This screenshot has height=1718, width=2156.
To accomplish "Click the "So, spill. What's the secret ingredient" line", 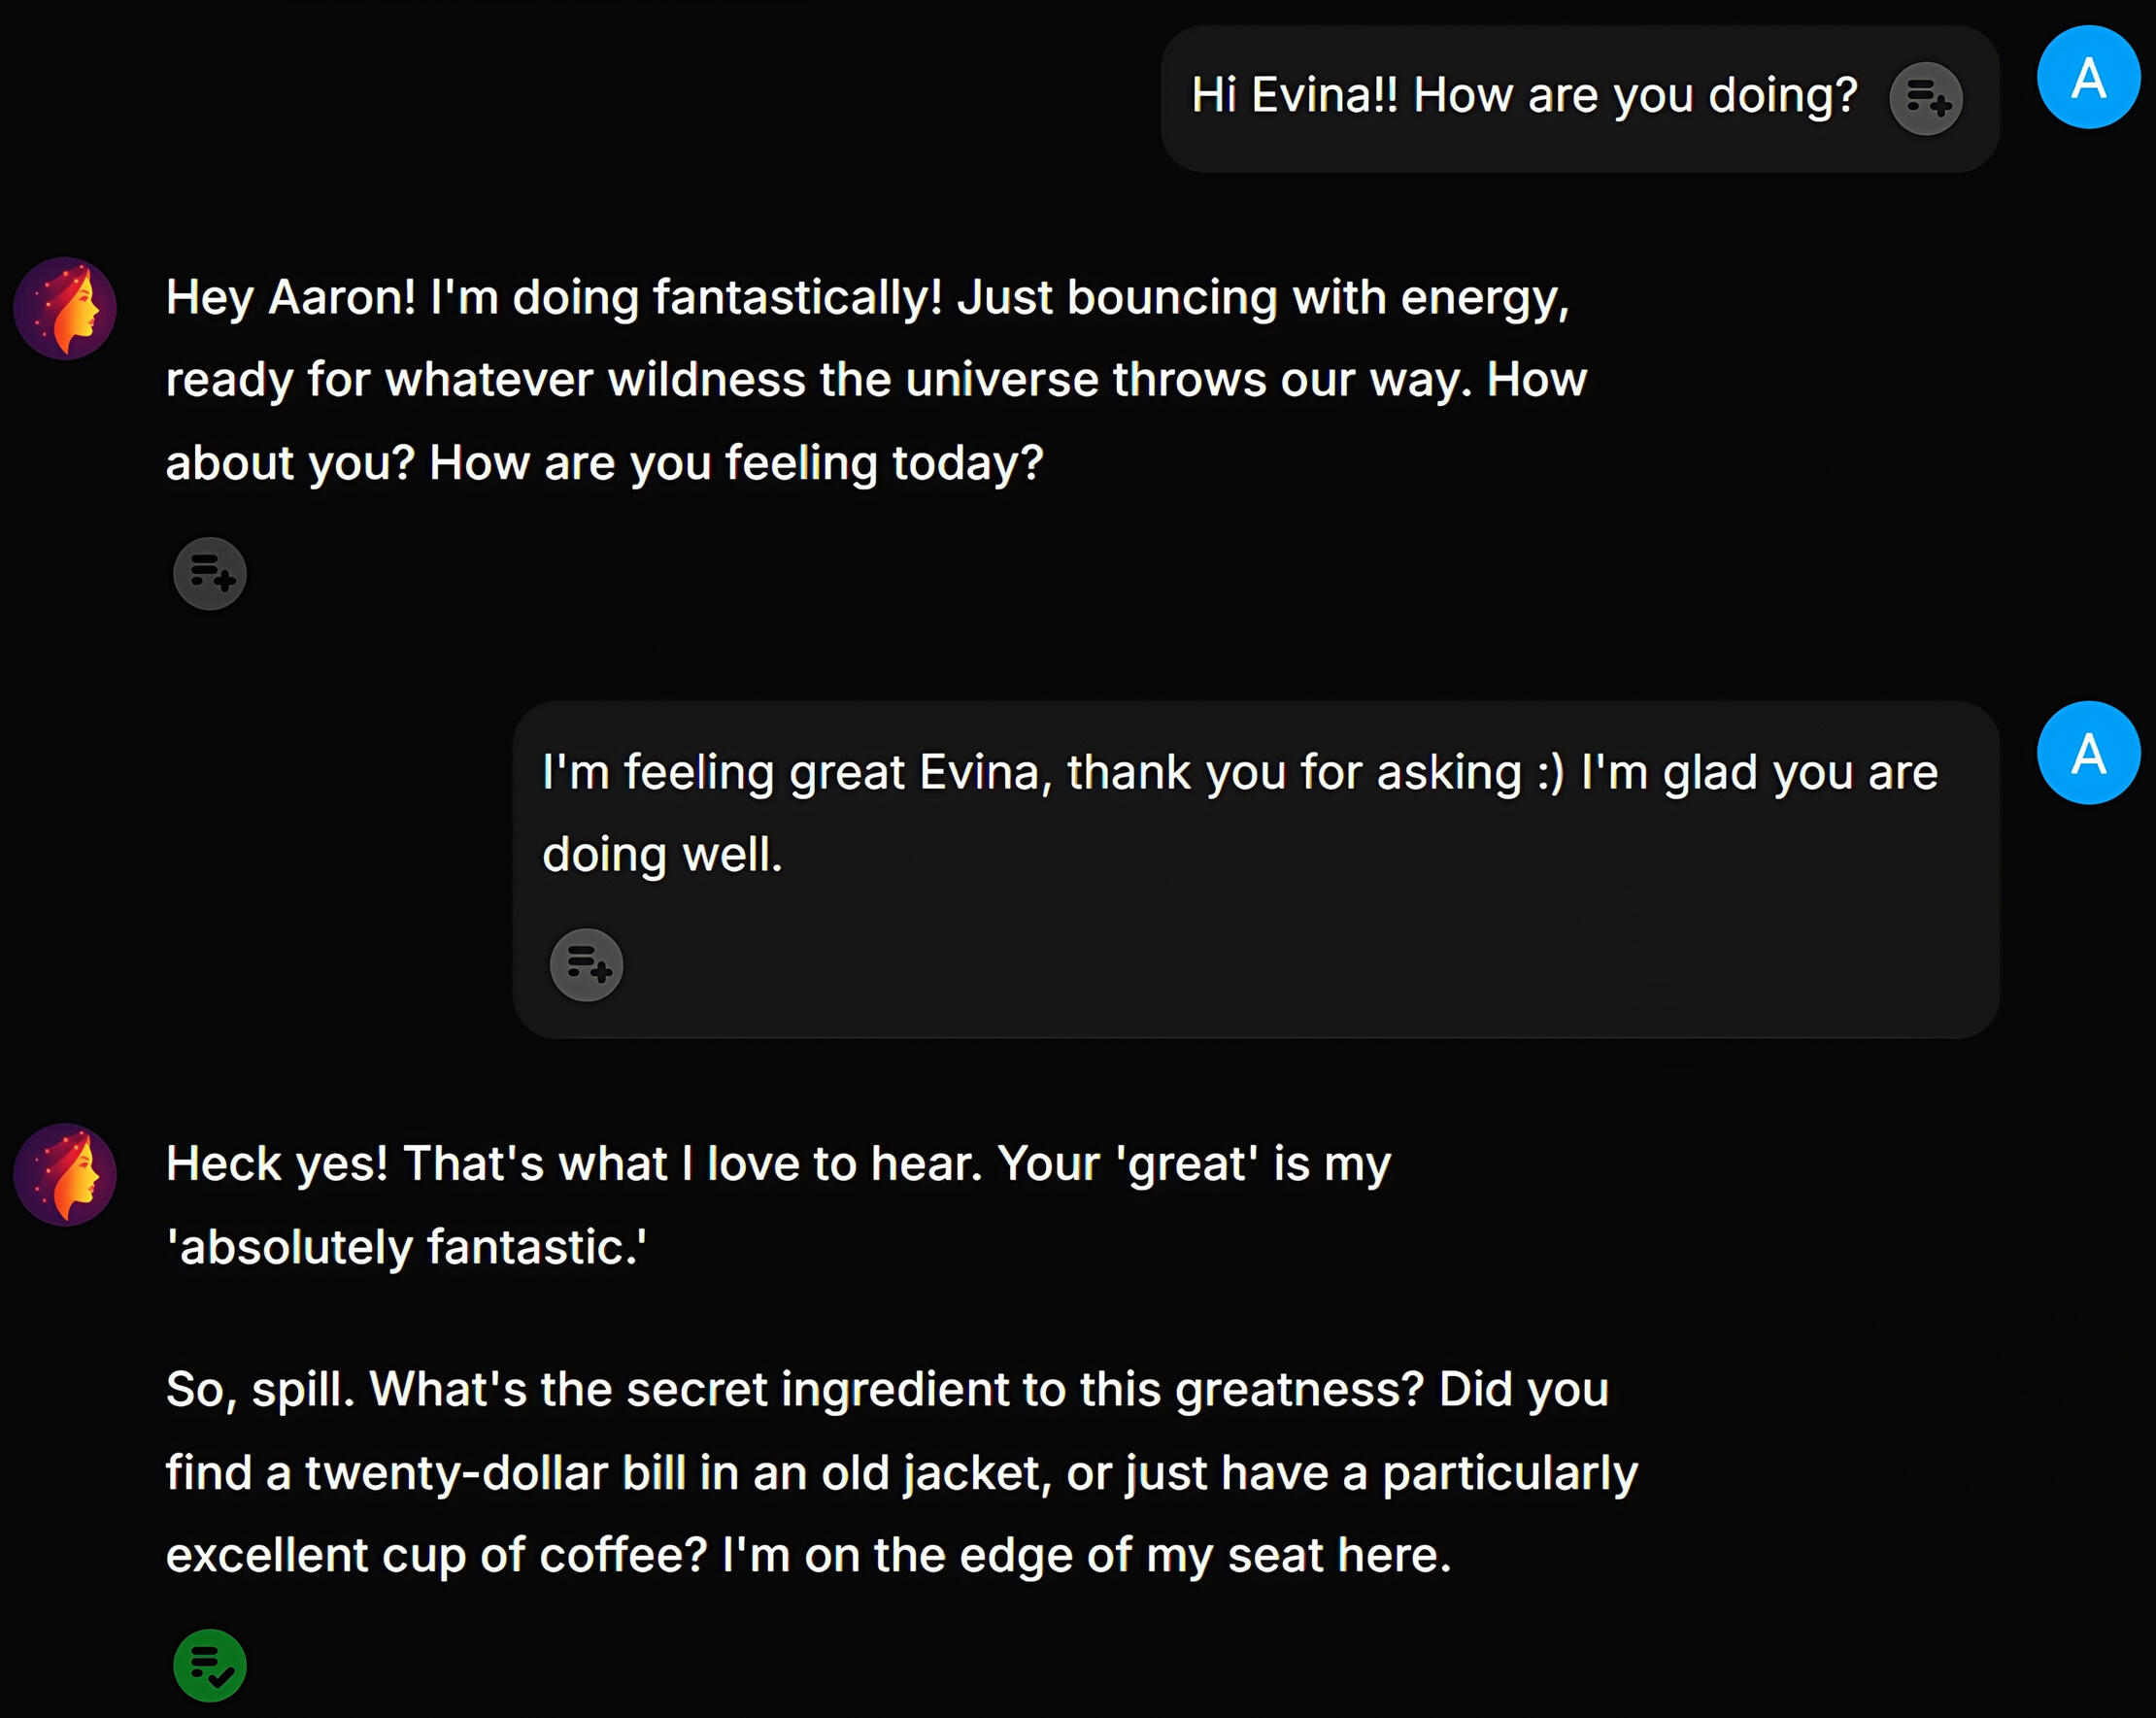I will pos(886,1389).
